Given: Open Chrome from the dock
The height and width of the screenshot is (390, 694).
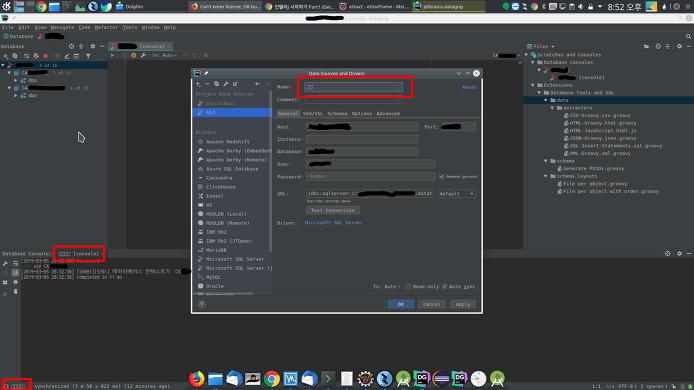Looking at the screenshot, I should tap(272, 379).
